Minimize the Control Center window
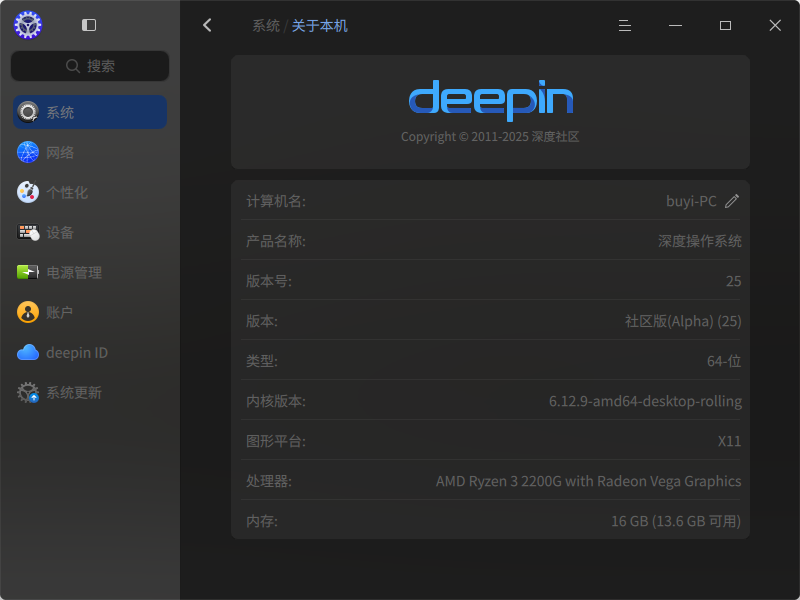The image size is (800, 600). point(676,26)
